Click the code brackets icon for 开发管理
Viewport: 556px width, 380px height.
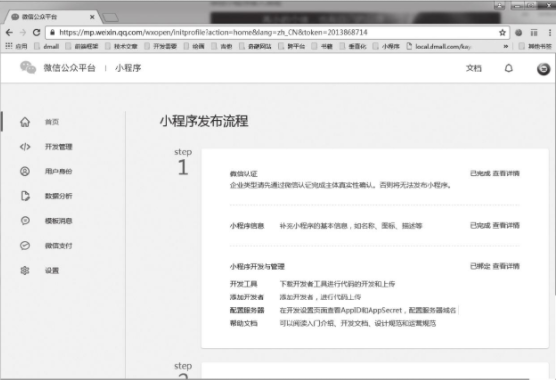(25, 147)
